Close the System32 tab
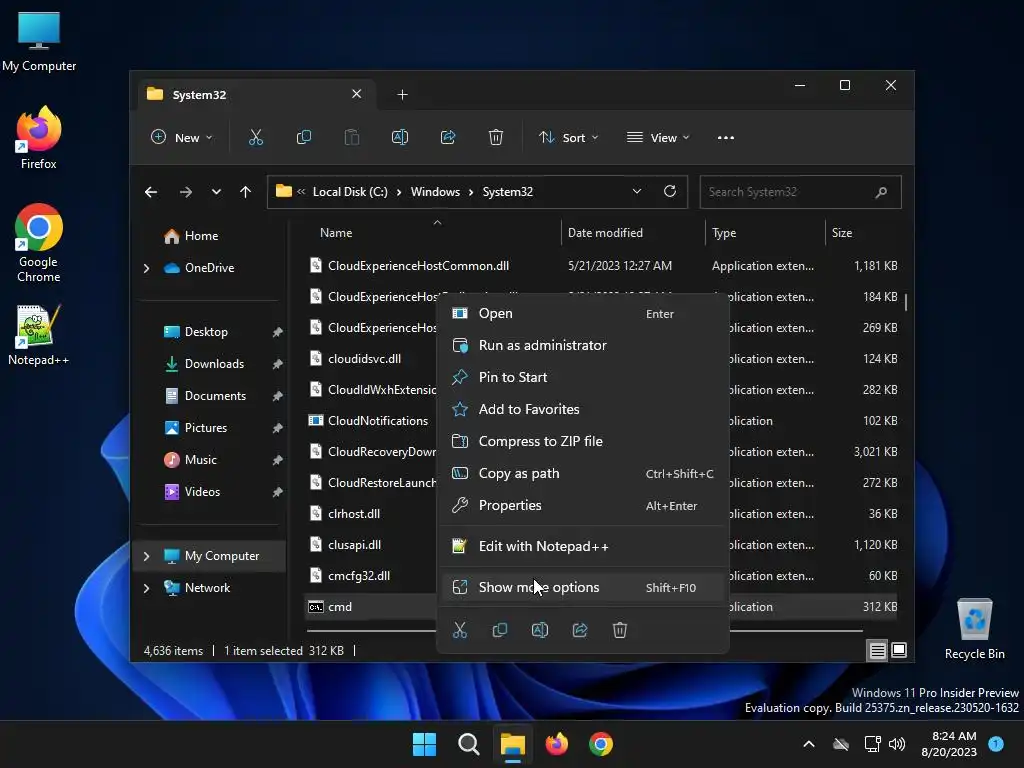 tap(357, 94)
